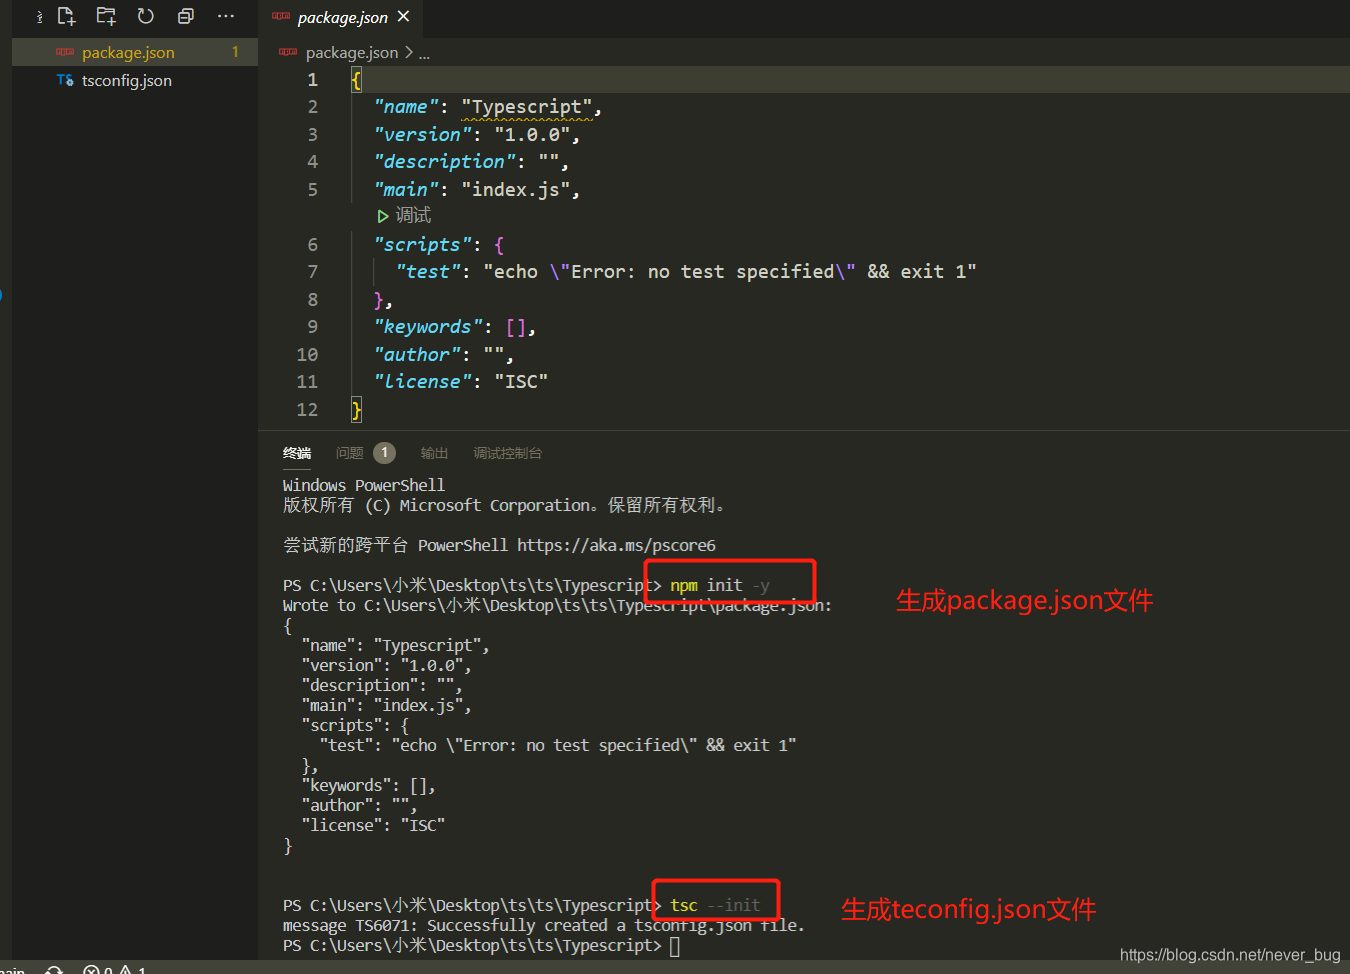
Task: Click package.json in the breadcrumb
Action: pyautogui.click(x=351, y=53)
